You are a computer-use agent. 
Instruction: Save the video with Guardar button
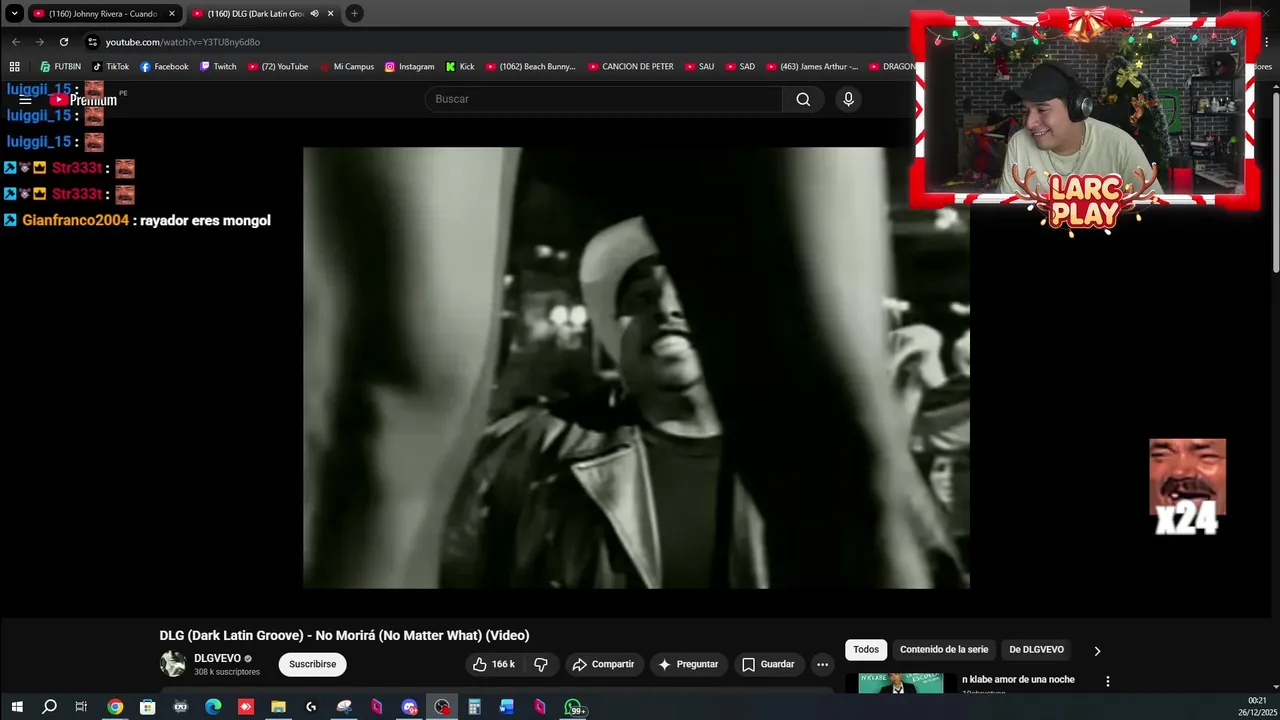(x=768, y=664)
